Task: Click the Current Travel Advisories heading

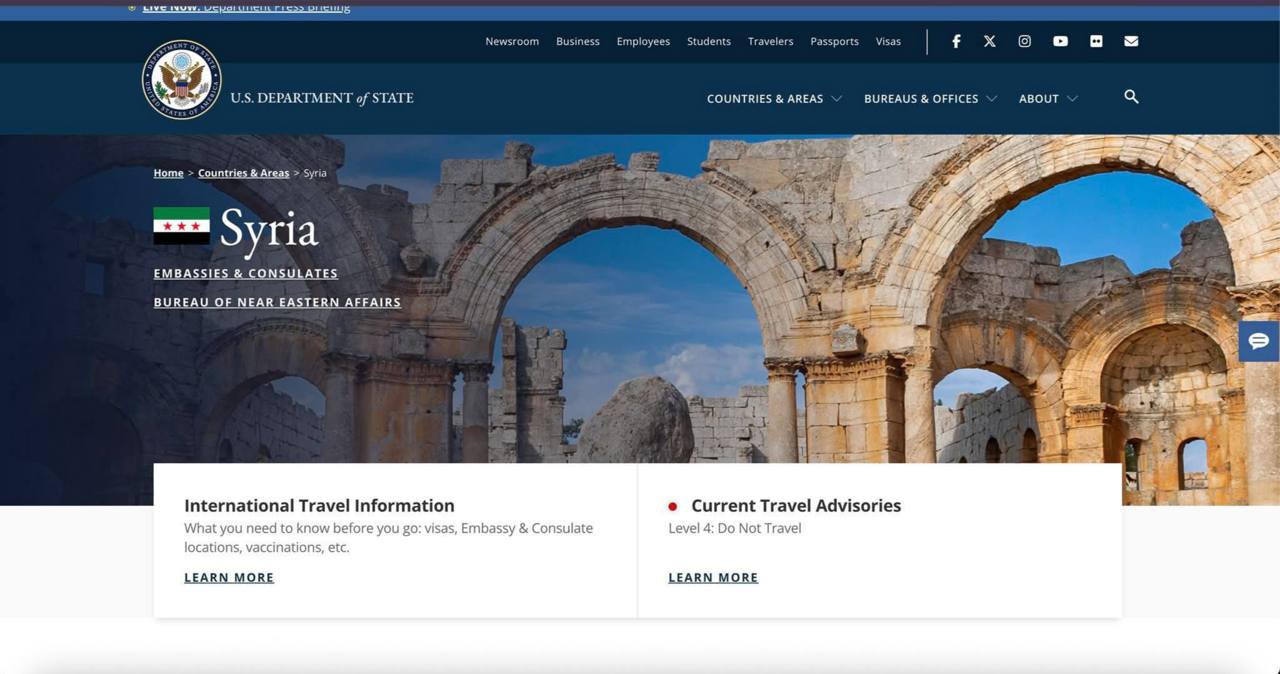Action: pyautogui.click(x=796, y=505)
